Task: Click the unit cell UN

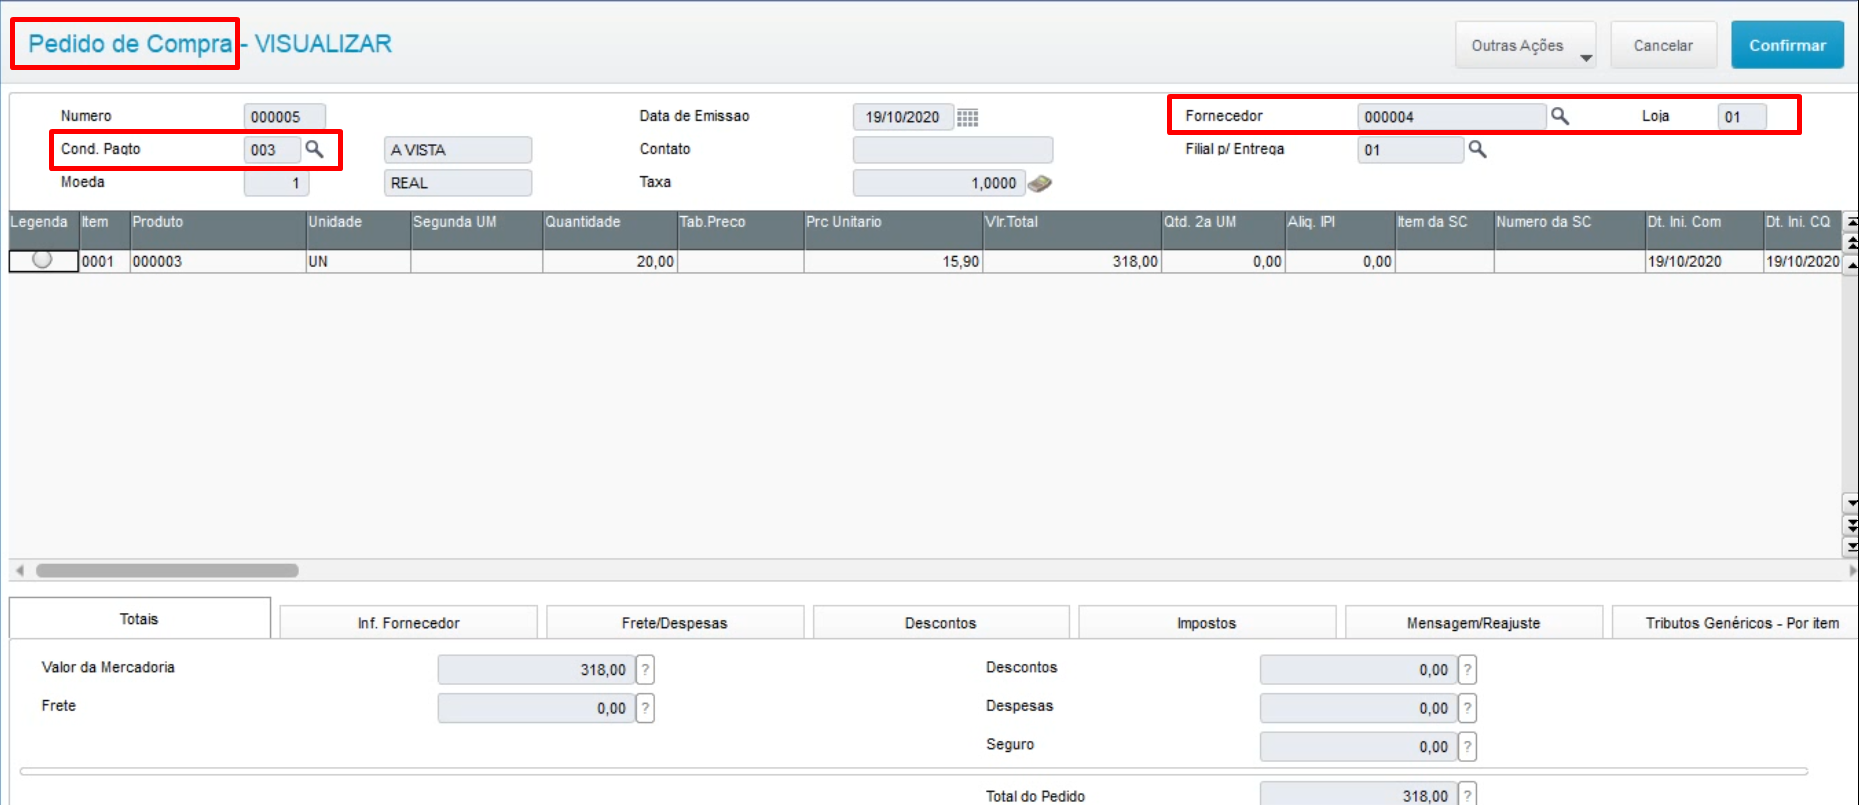Action: click(x=358, y=261)
